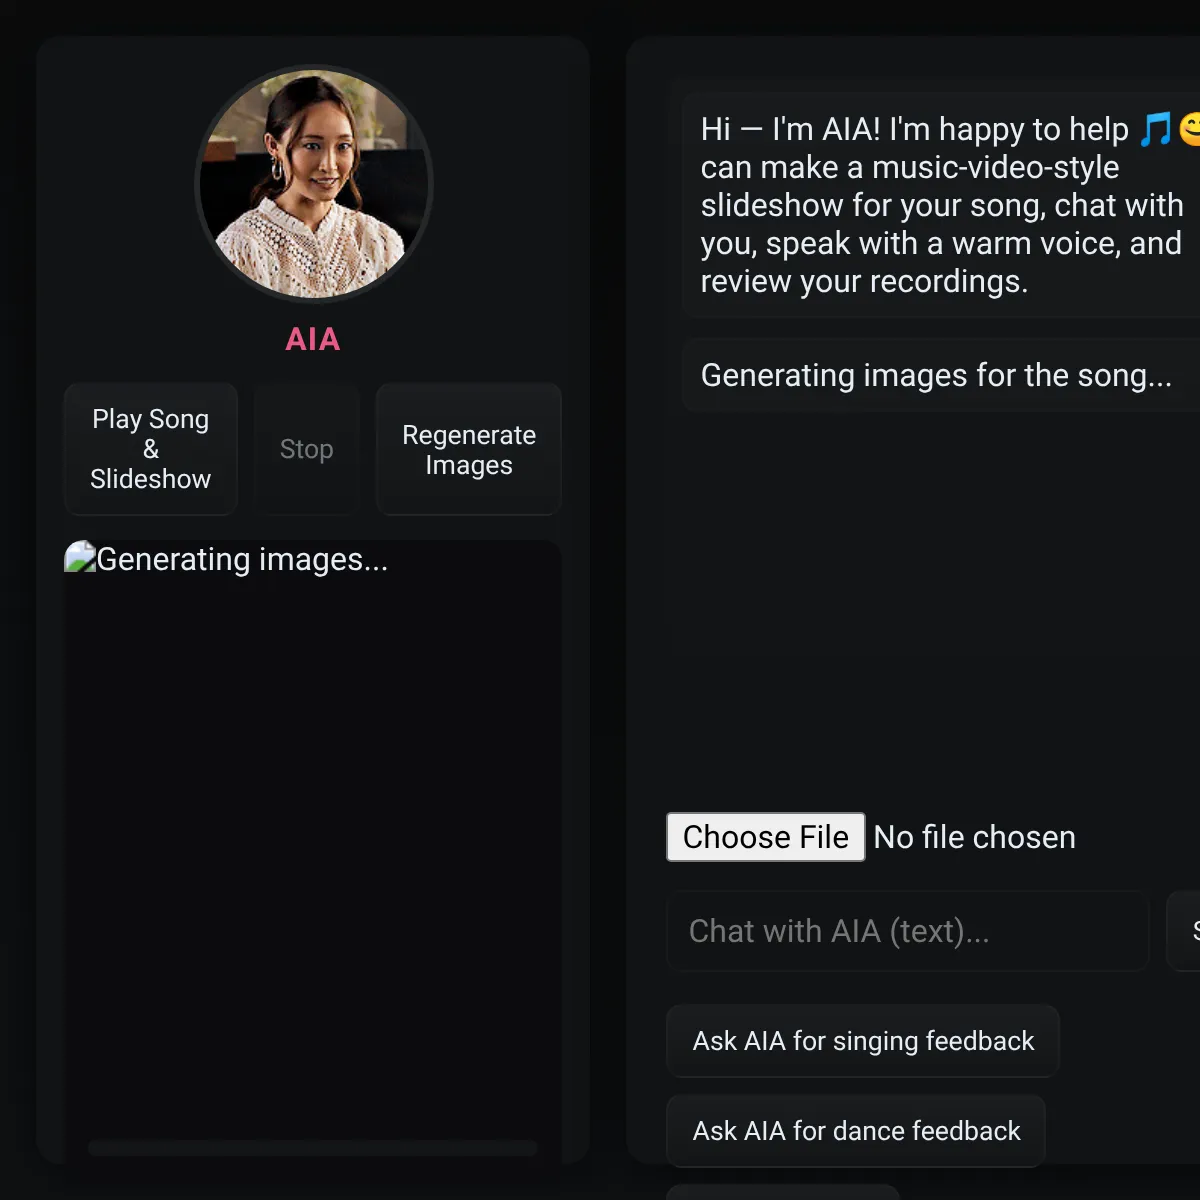Viewport: 1200px width, 1200px height.
Task: Click the pink AIA name label
Action: pyautogui.click(x=313, y=339)
